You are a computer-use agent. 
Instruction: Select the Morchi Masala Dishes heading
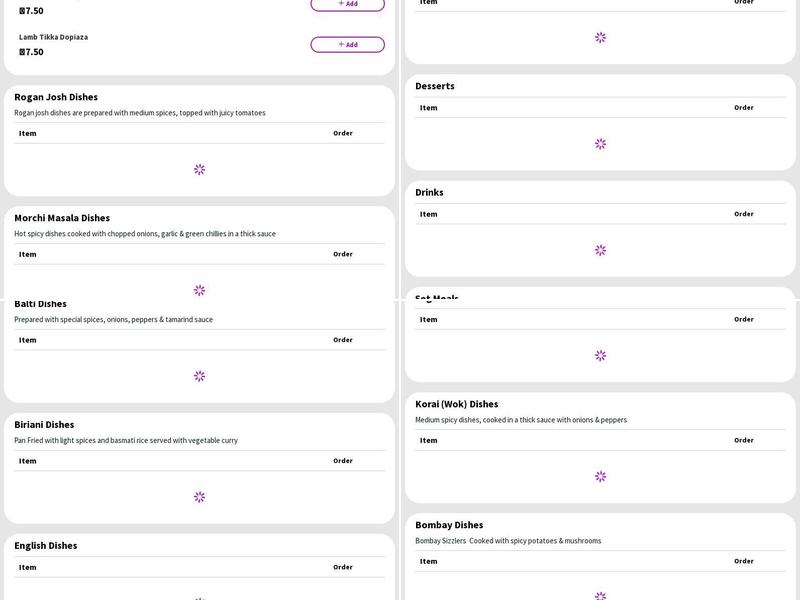point(62,218)
